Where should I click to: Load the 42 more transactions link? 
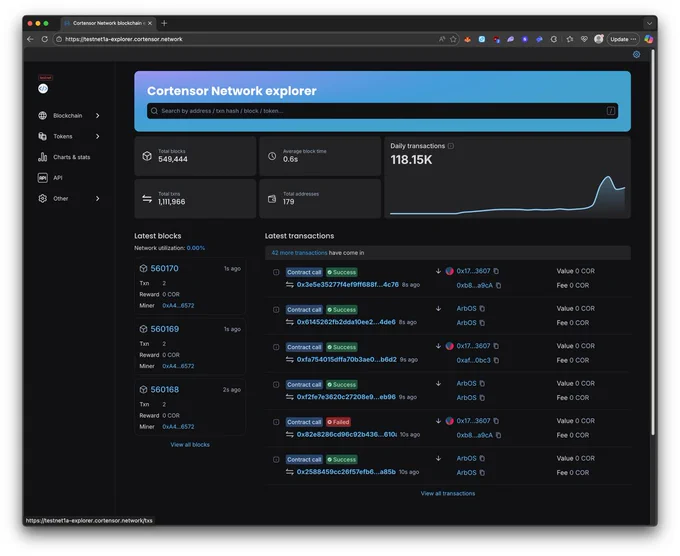(299, 253)
